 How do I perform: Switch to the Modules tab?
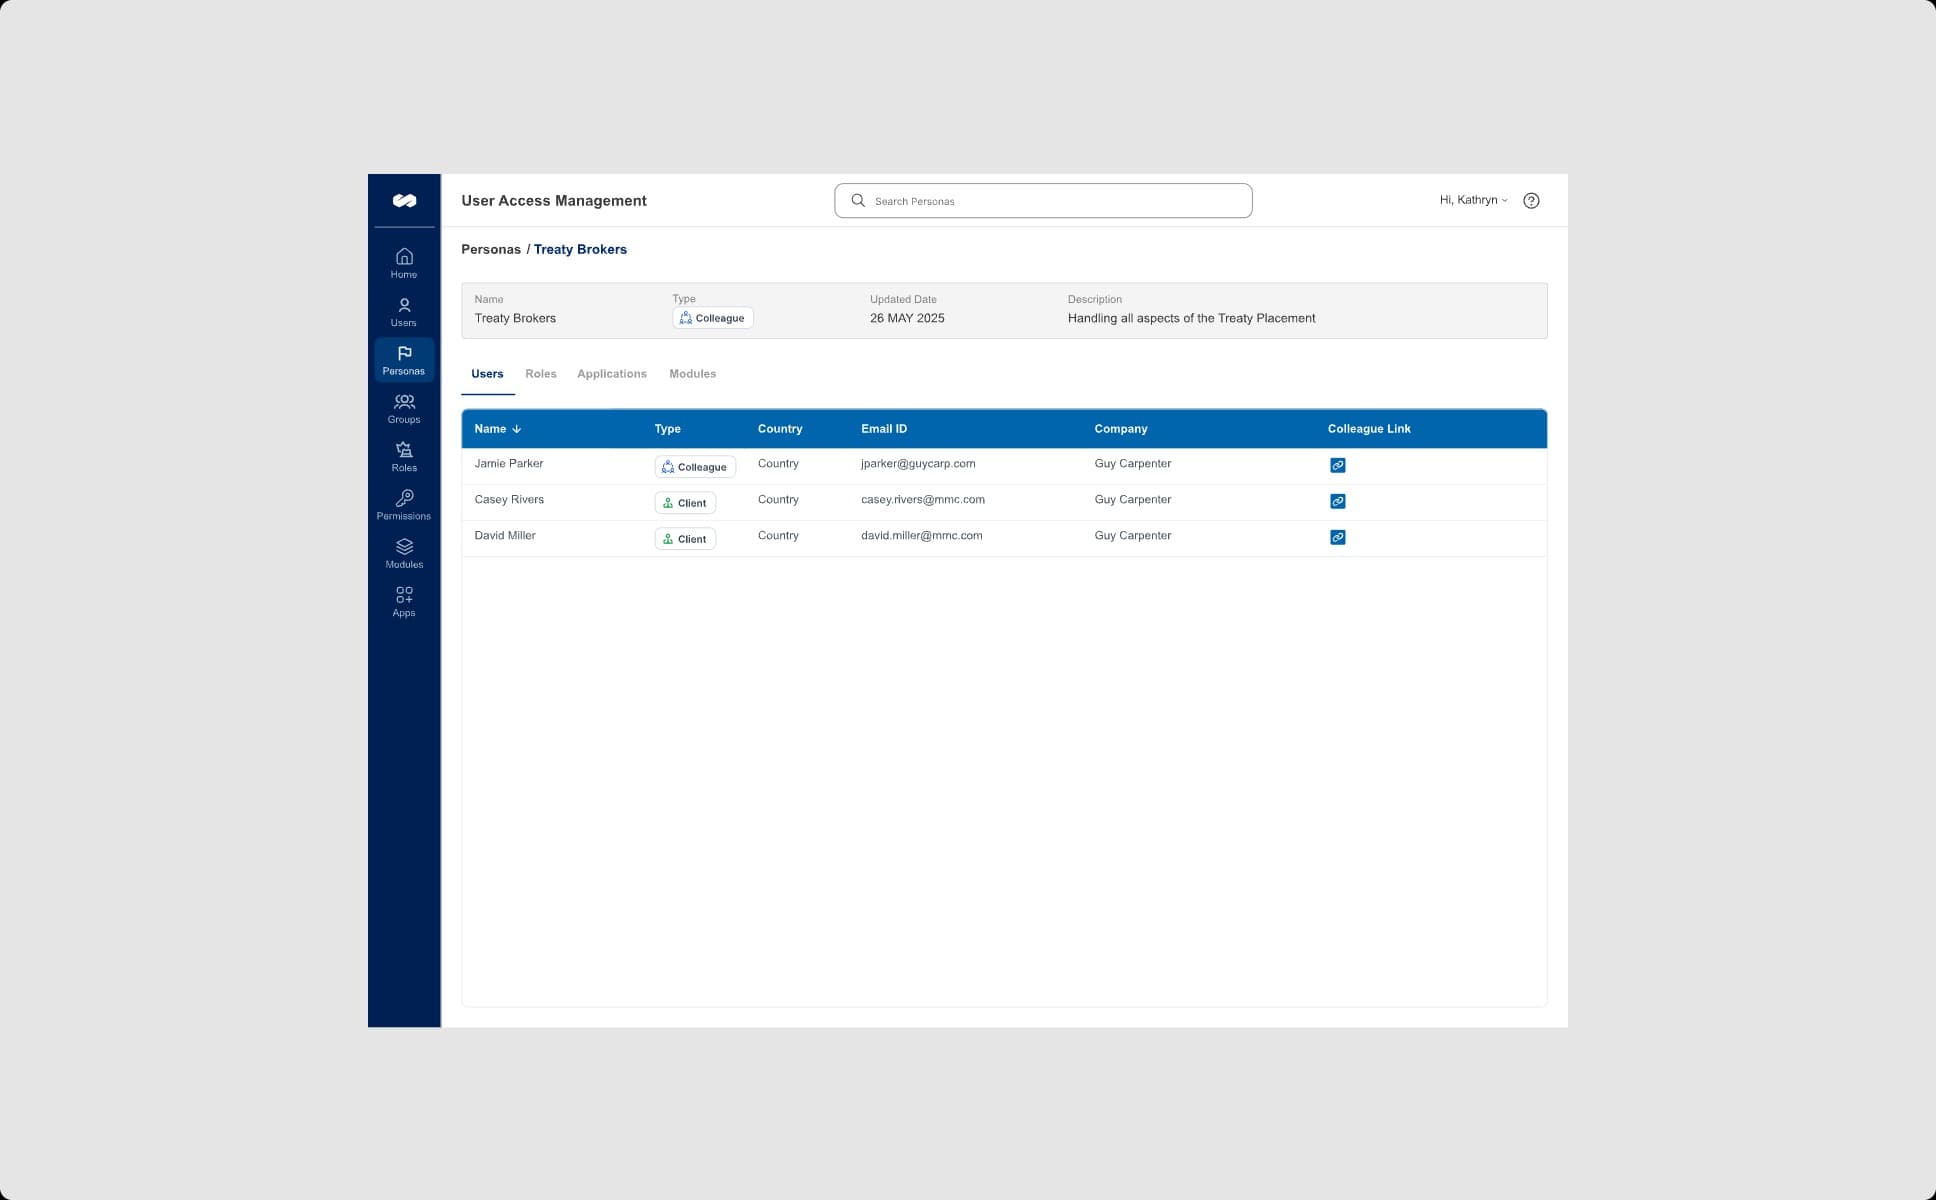pyautogui.click(x=692, y=374)
